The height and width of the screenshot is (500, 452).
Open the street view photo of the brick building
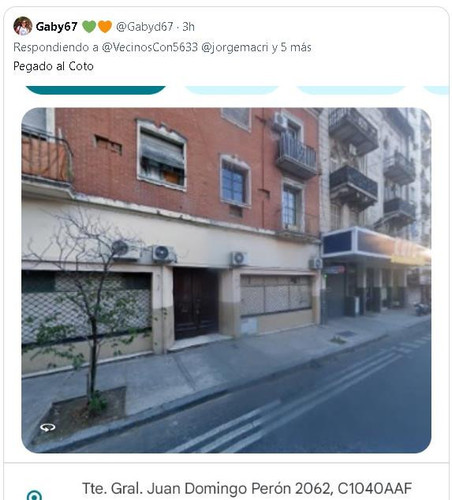pyautogui.click(x=226, y=280)
